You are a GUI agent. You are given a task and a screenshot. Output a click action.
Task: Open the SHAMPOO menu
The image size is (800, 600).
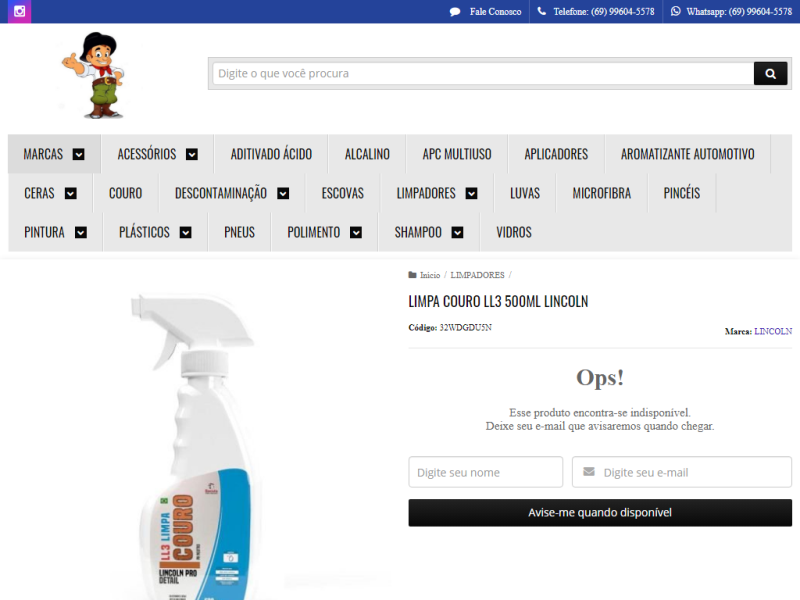click(x=418, y=233)
